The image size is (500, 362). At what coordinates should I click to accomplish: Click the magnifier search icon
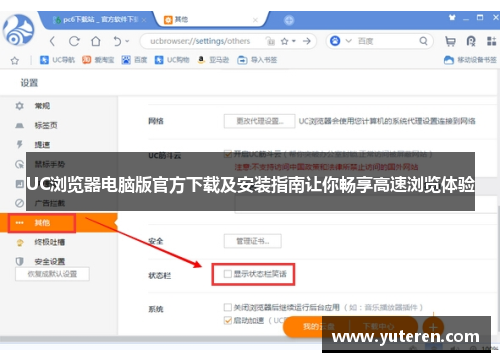coord(423,41)
